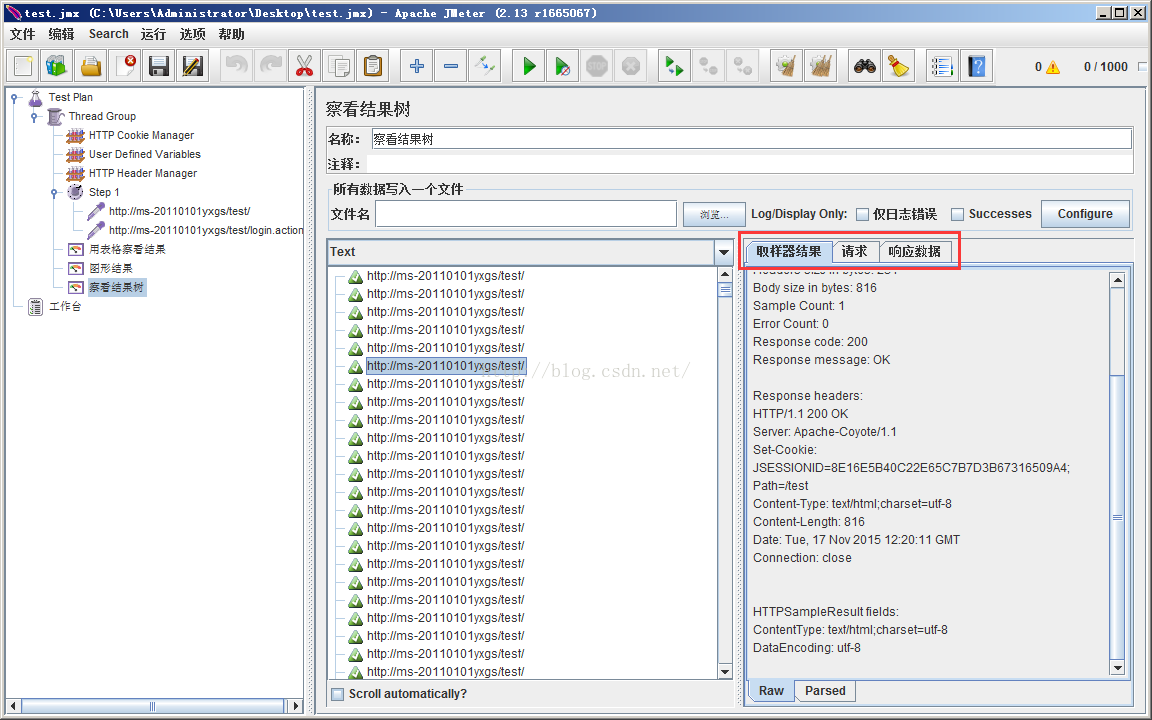Screen dimensions: 1152x720
Task: Click the Paste clipboard icon
Action: pos(372,66)
